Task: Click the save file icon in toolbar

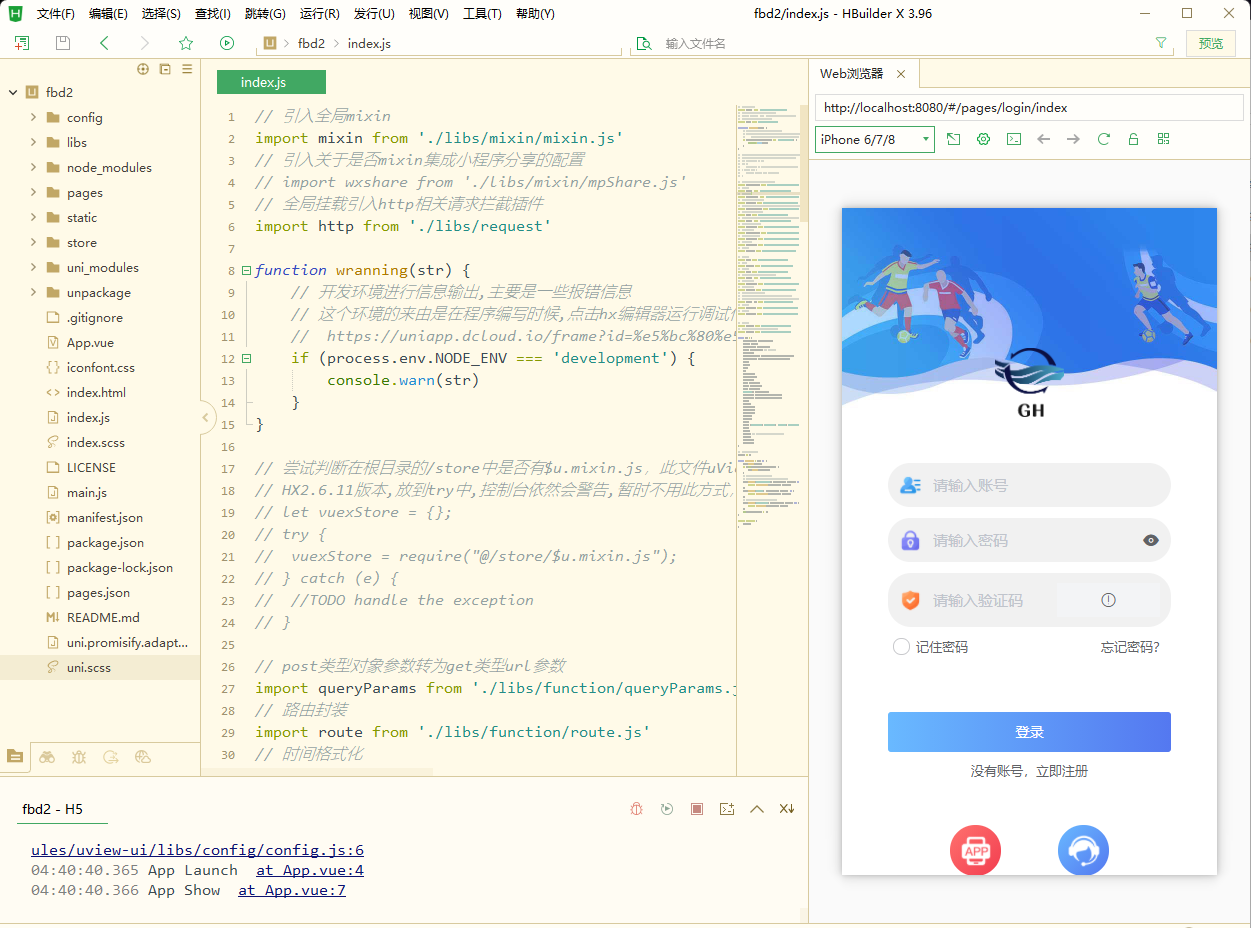Action: click(63, 43)
